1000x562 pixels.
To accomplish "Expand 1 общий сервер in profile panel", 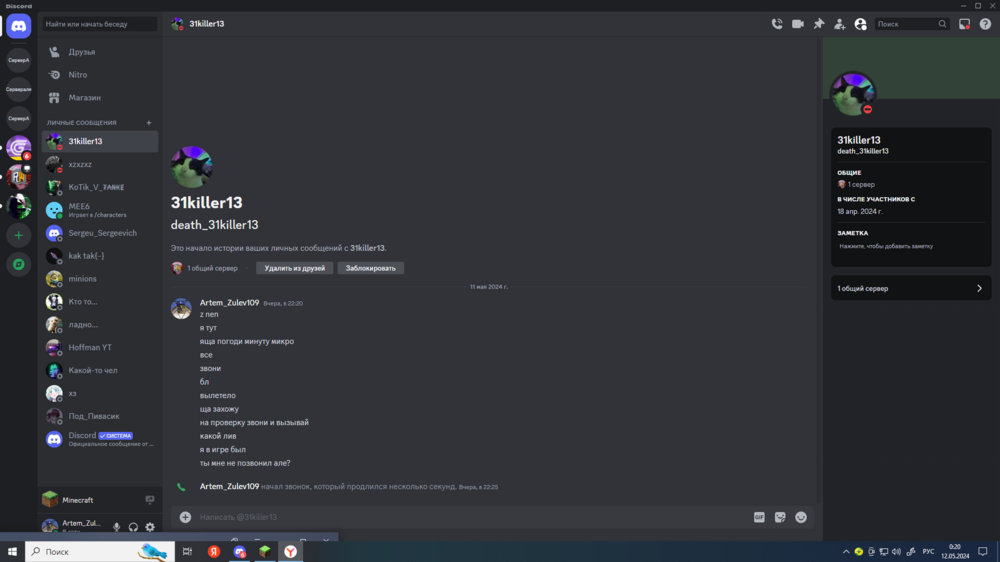I will coord(911,288).
